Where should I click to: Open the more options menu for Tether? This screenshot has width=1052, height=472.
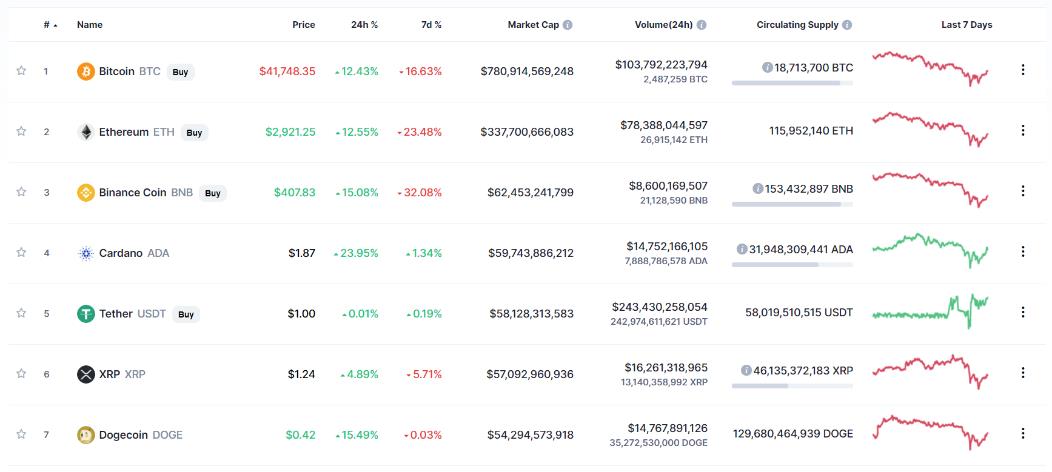(x=1022, y=312)
